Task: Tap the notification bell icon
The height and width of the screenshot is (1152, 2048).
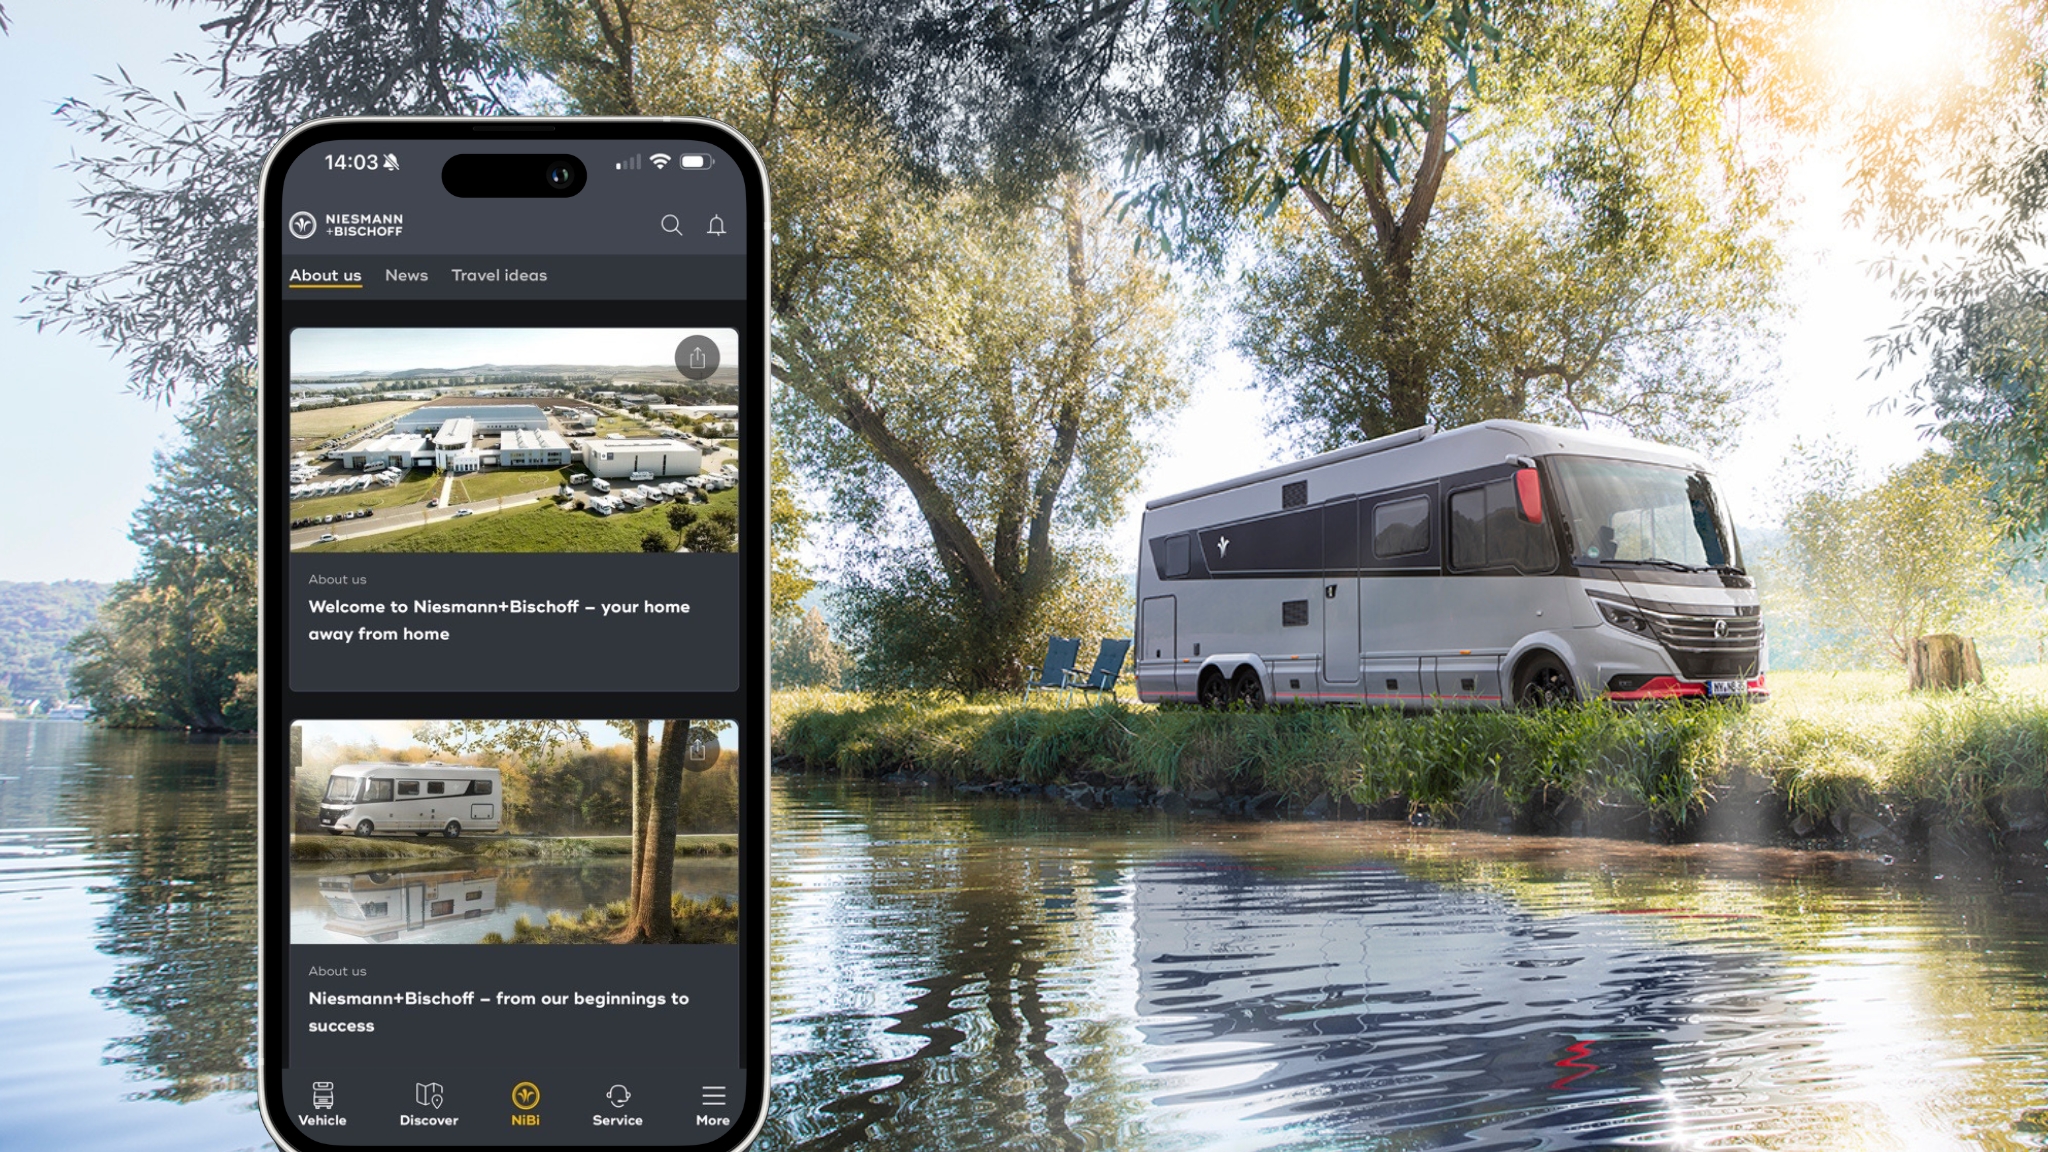Action: click(717, 225)
